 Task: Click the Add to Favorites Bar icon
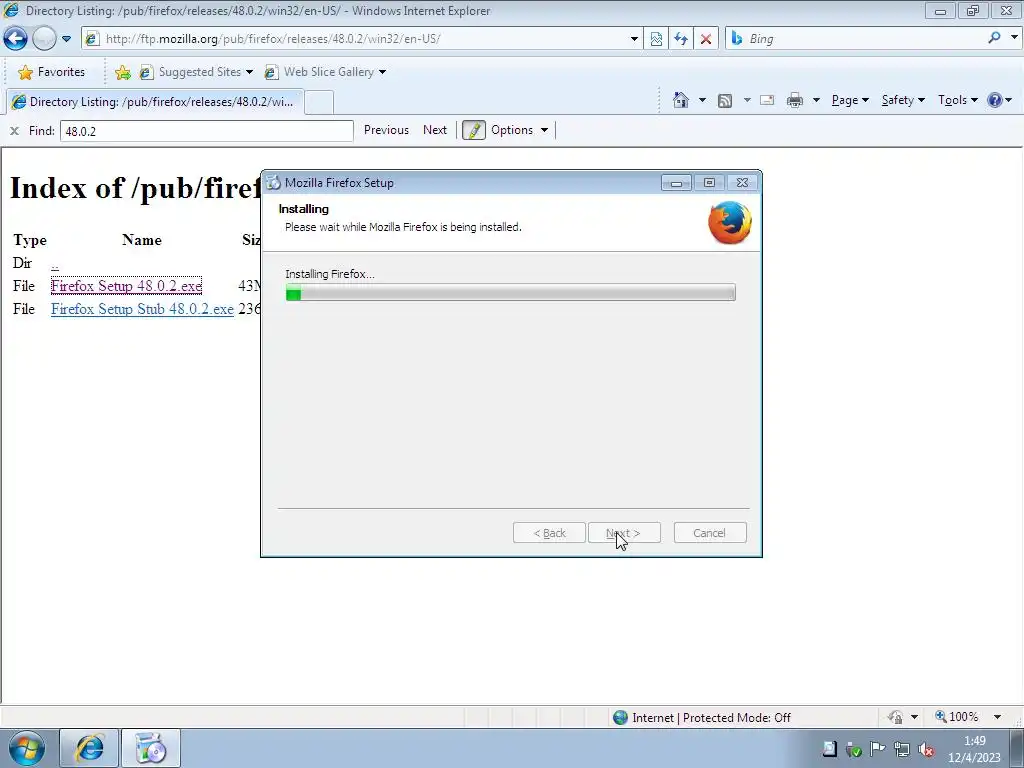point(122,72)
